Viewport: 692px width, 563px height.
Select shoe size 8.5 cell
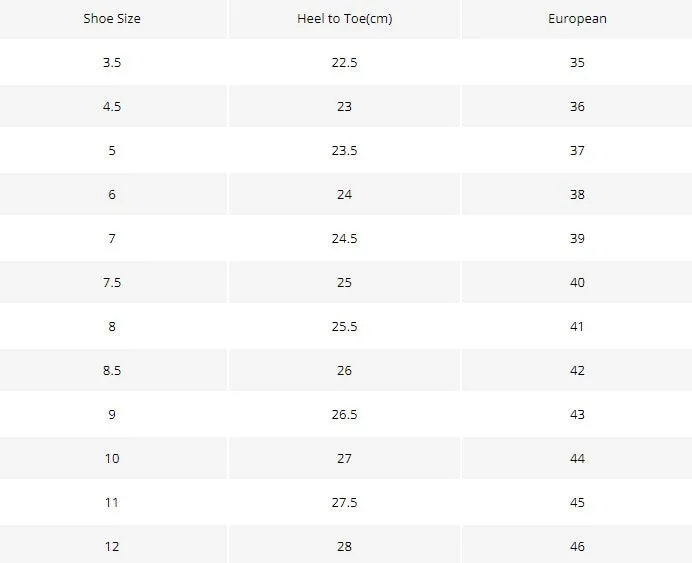(113, 370)
